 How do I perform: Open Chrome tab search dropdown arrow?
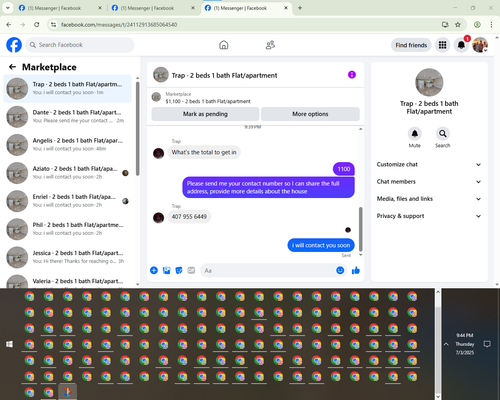(8, 8)
